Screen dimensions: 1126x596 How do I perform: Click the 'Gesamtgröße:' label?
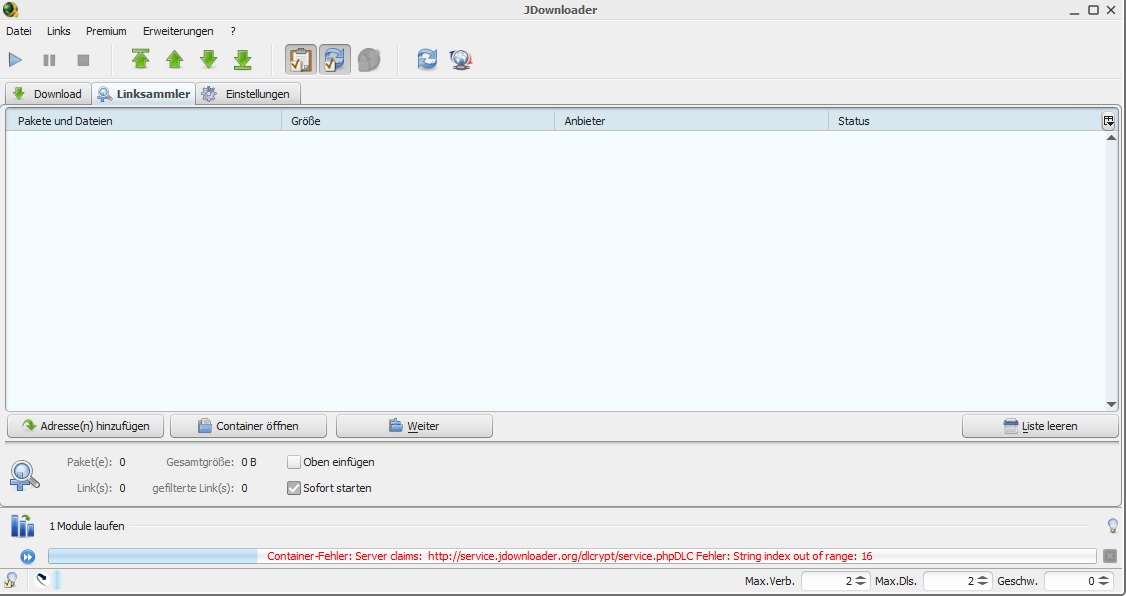click(x=200, y=462)
